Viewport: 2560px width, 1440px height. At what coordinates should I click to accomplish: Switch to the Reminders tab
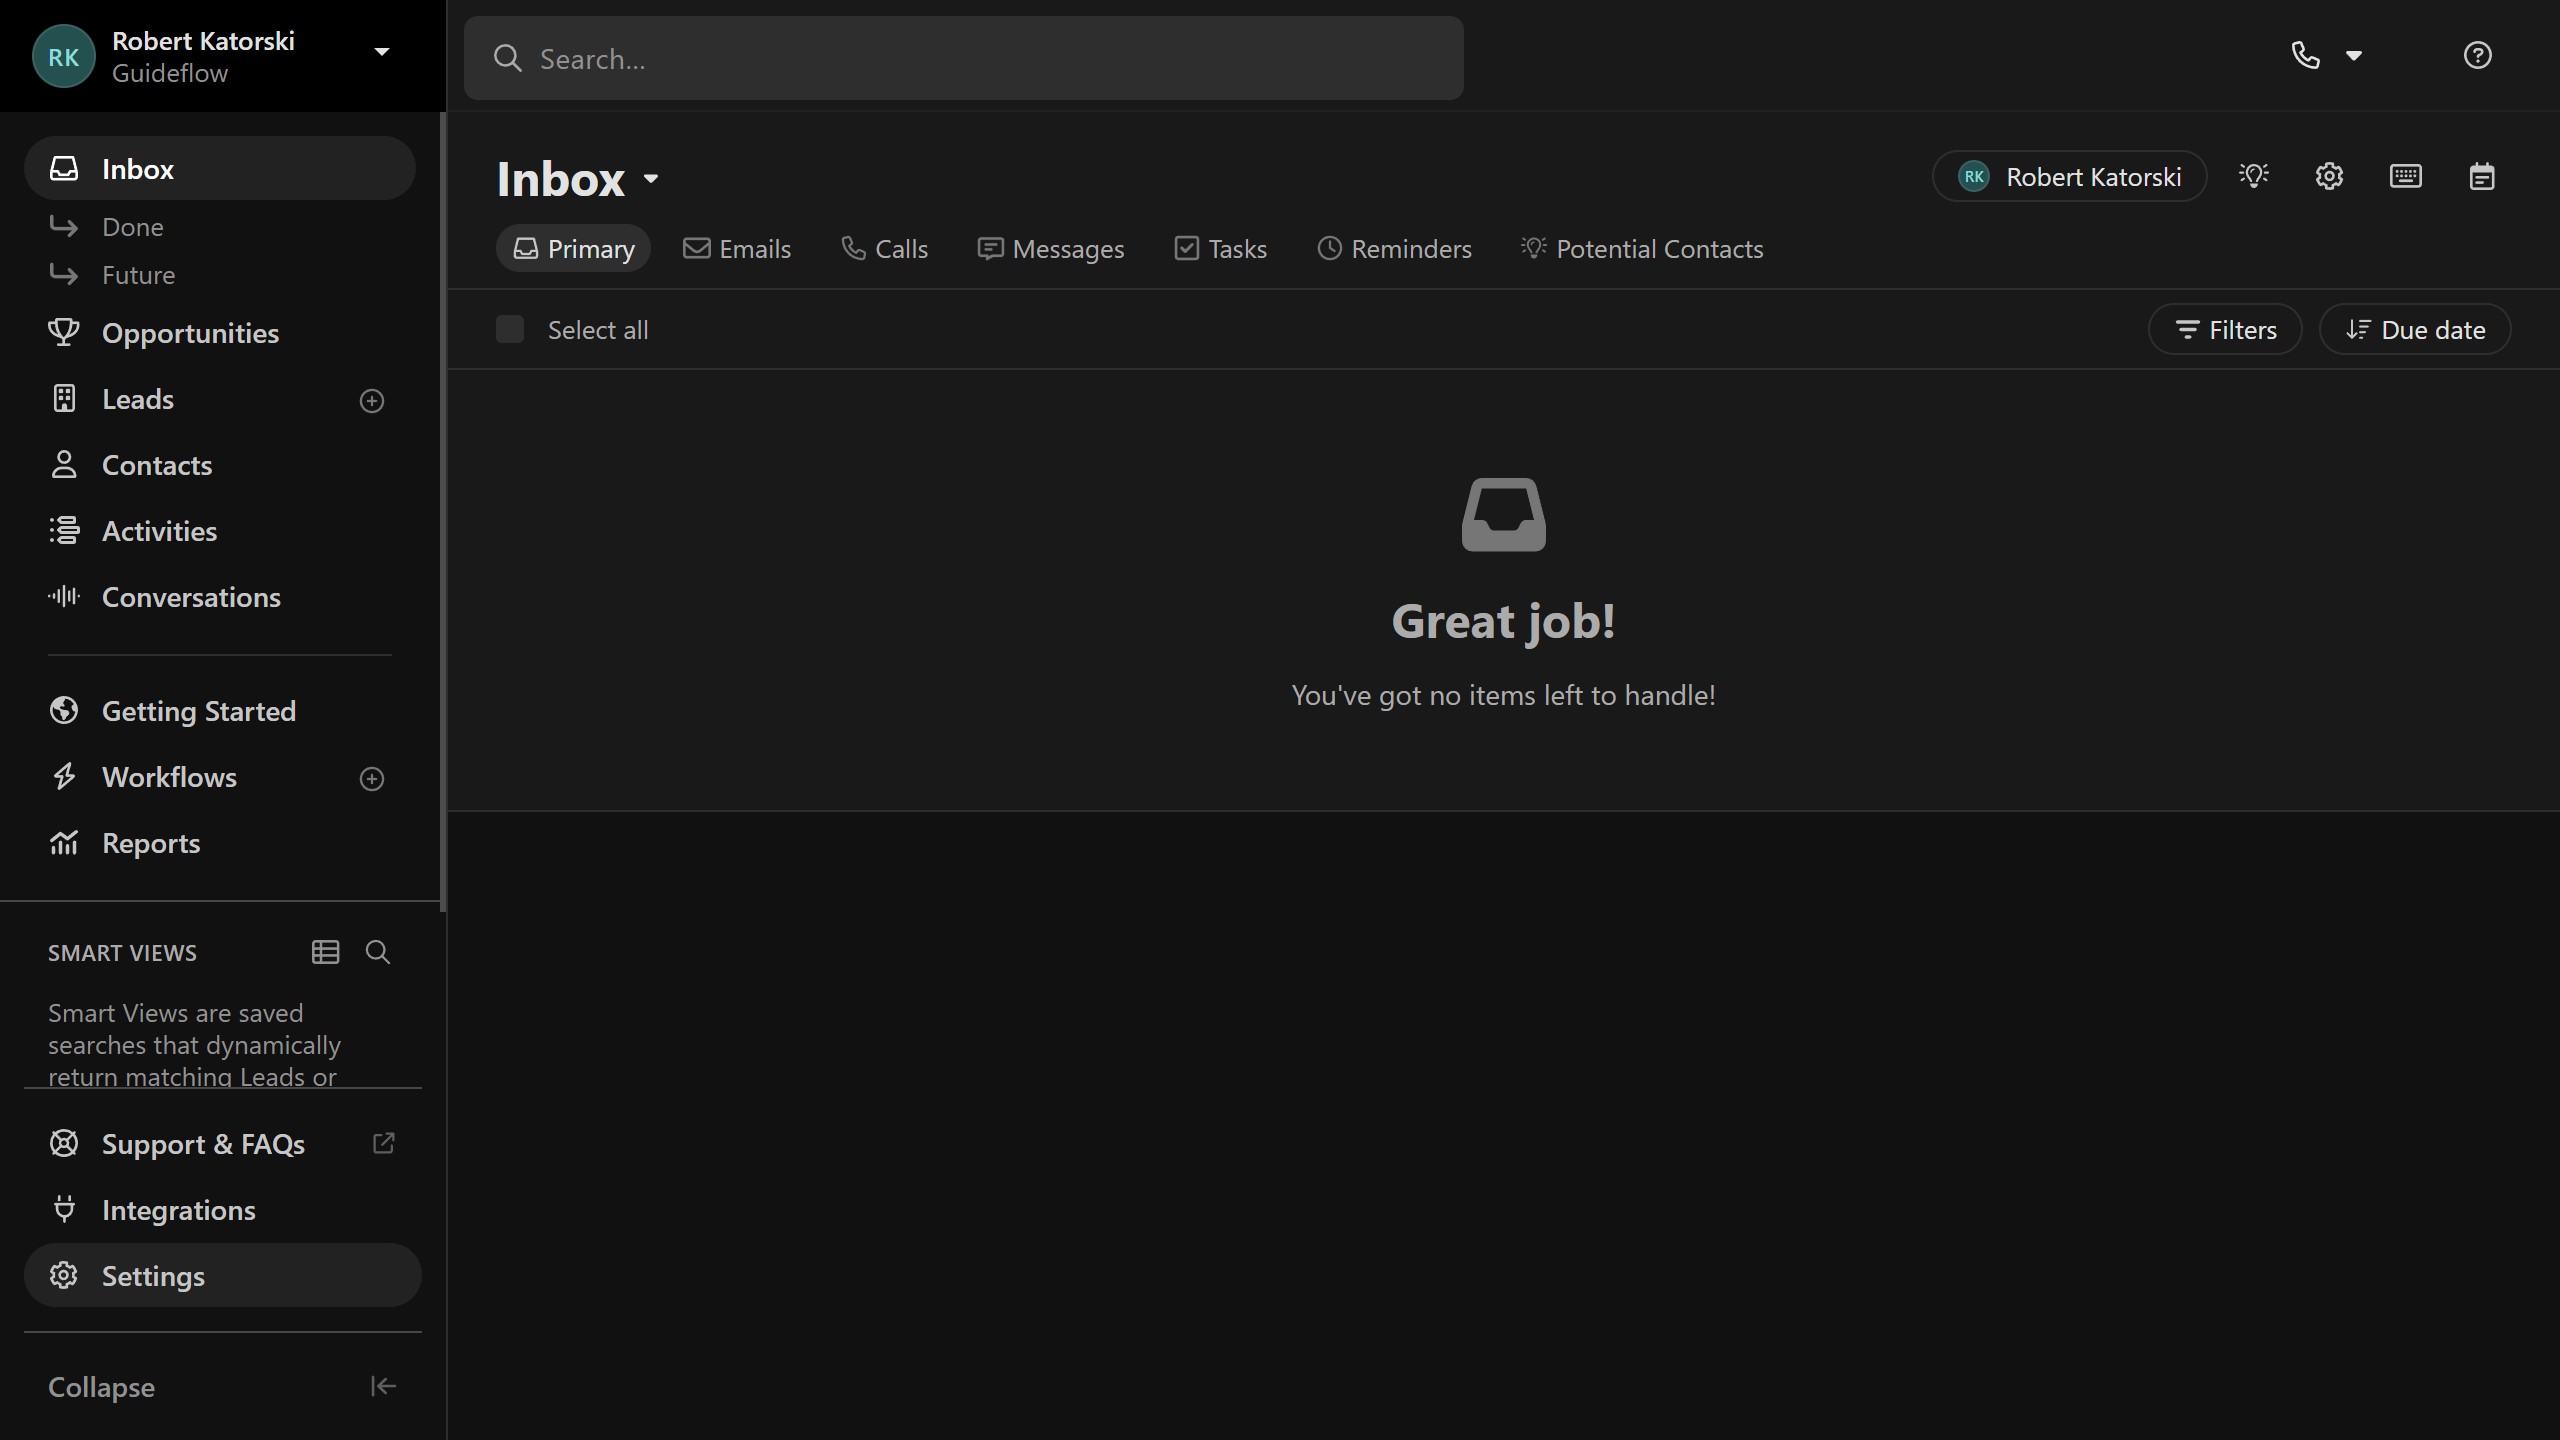[1394, 248]
